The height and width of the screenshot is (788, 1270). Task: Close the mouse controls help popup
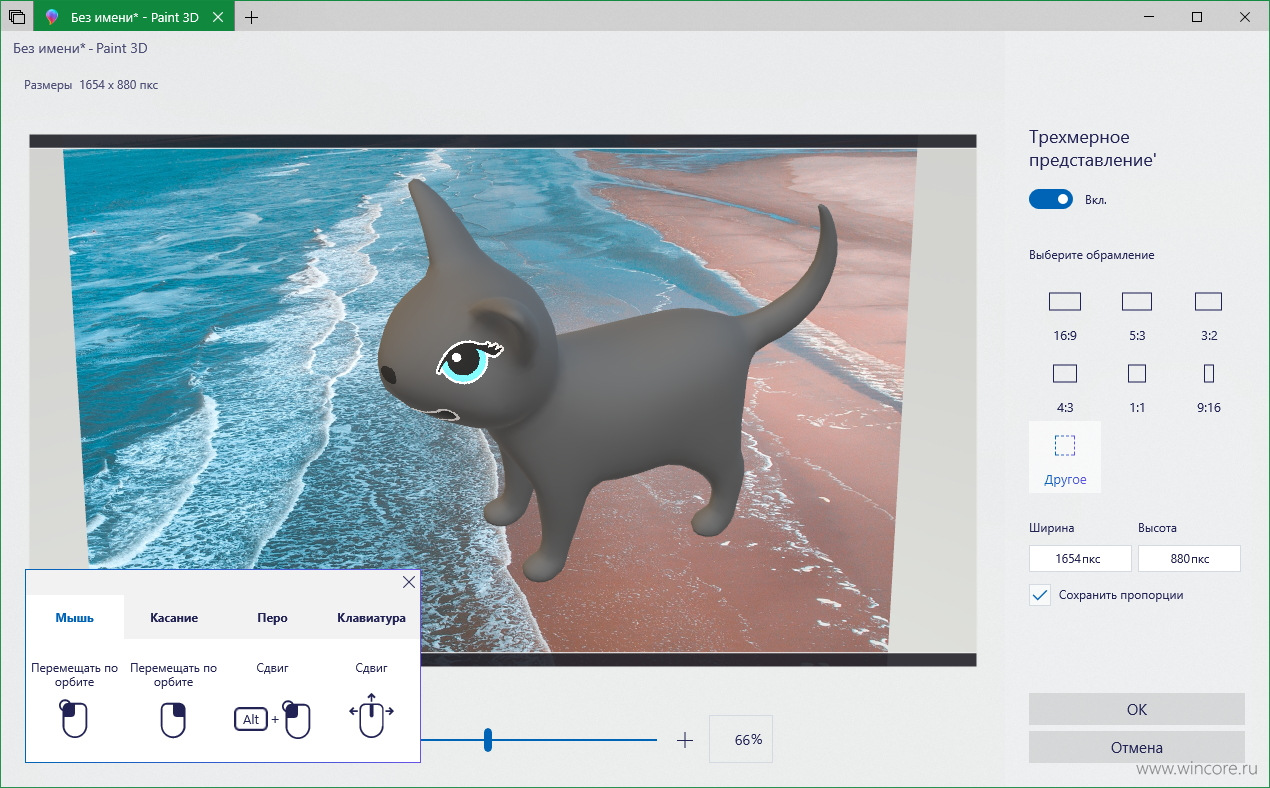(408, 582)
